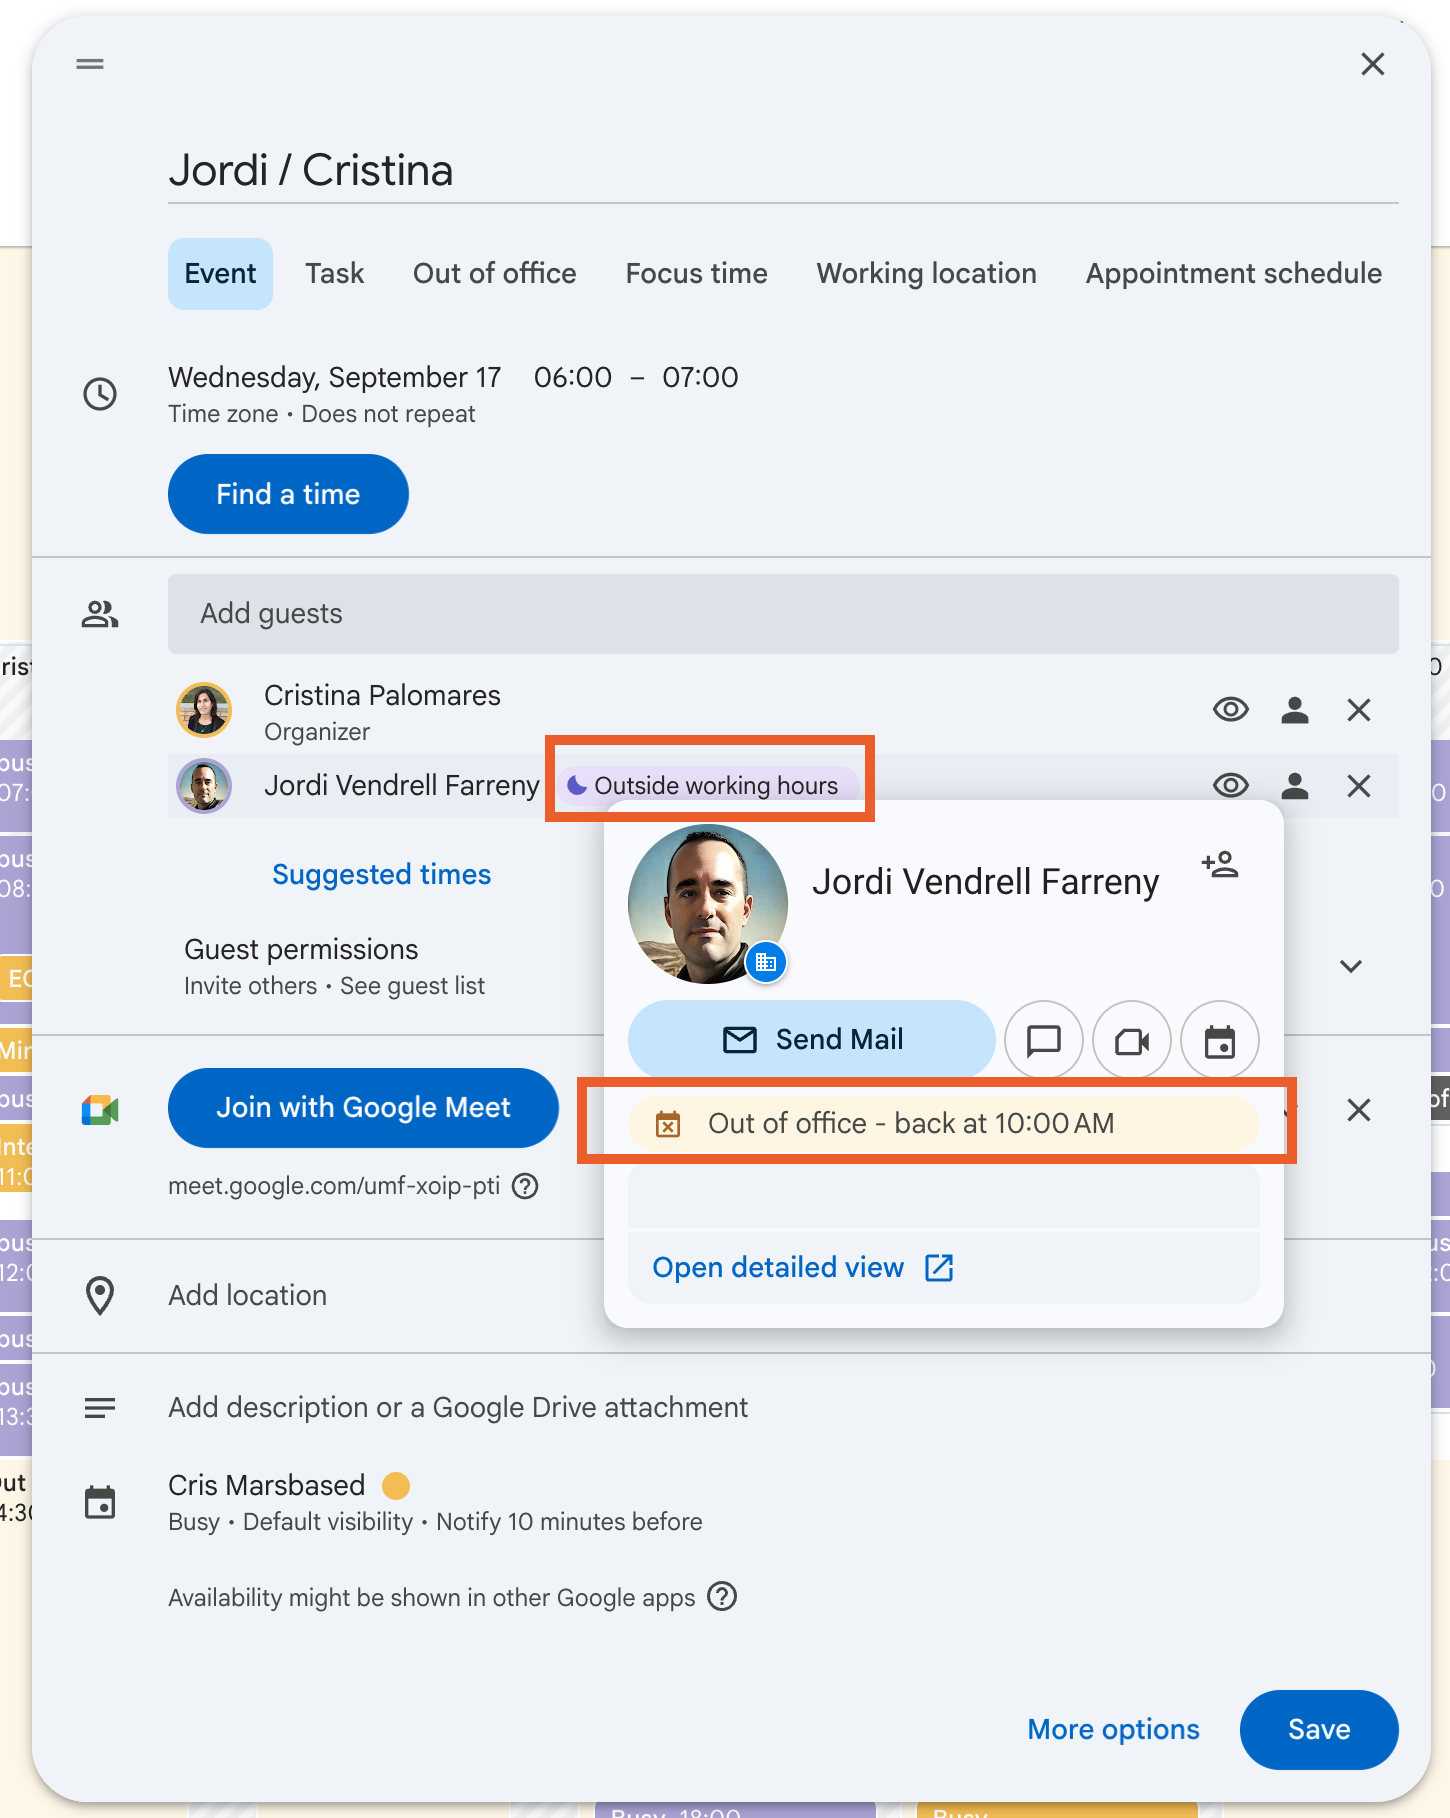Change the end time 07:00
The image size is (1450, 1818).
[700, 377]
